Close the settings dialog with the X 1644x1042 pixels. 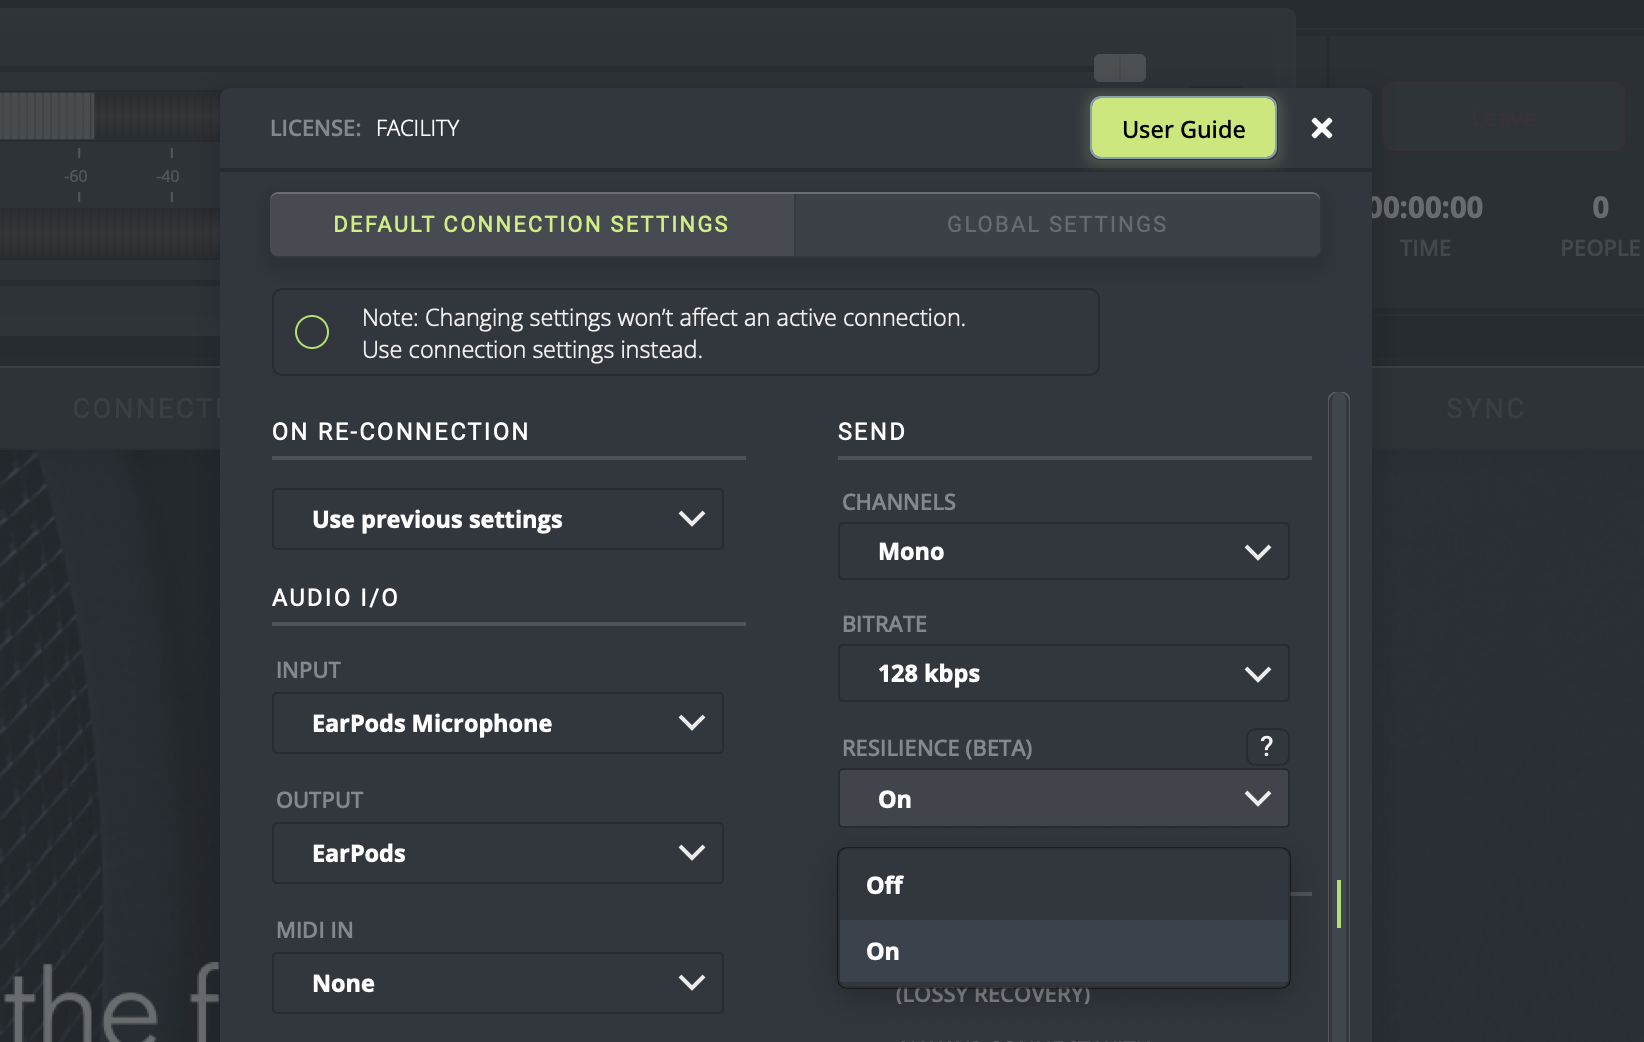pyautogui.click(x=1321, y=128)
